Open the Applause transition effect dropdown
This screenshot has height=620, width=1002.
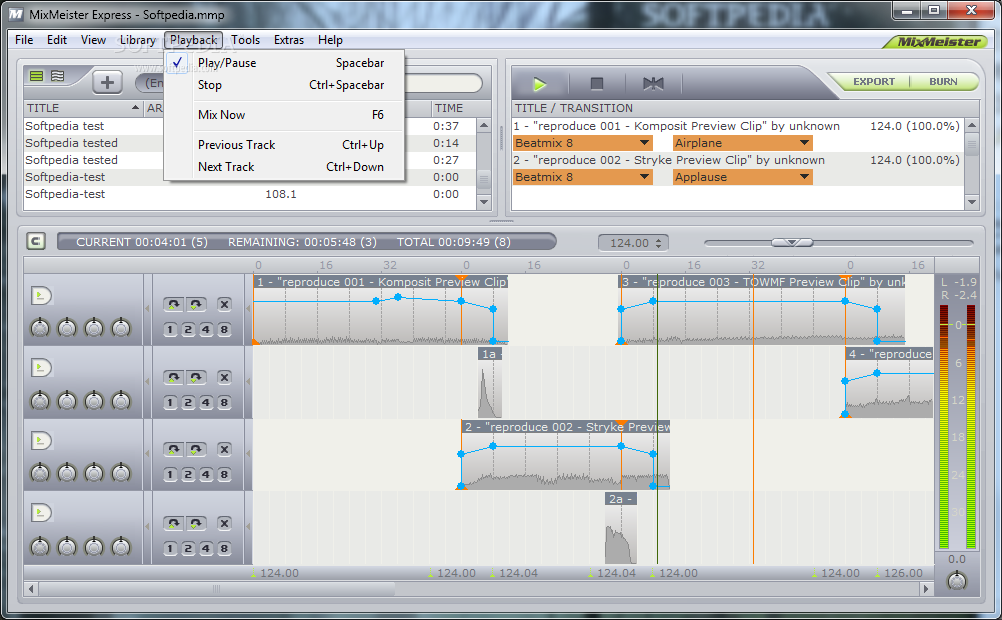pyautogui.click(x=743, y=176)
